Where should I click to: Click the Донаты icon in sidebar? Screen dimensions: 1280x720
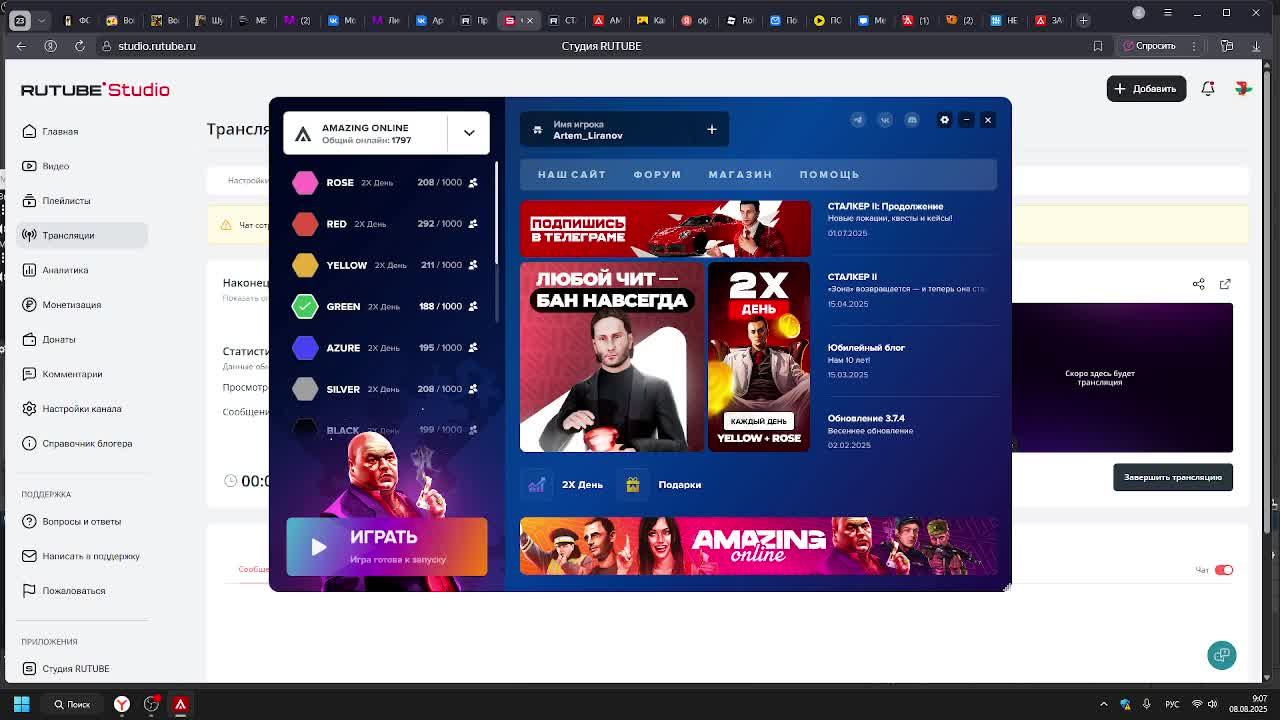point(29,339)
